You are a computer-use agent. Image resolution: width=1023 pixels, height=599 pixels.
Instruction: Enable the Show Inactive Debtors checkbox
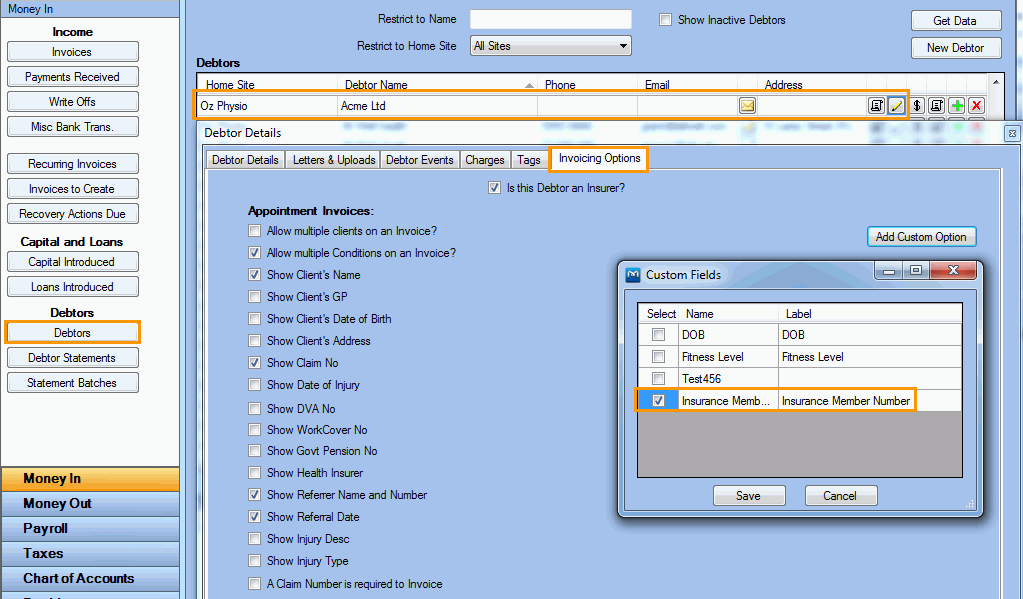click(666, 20)
